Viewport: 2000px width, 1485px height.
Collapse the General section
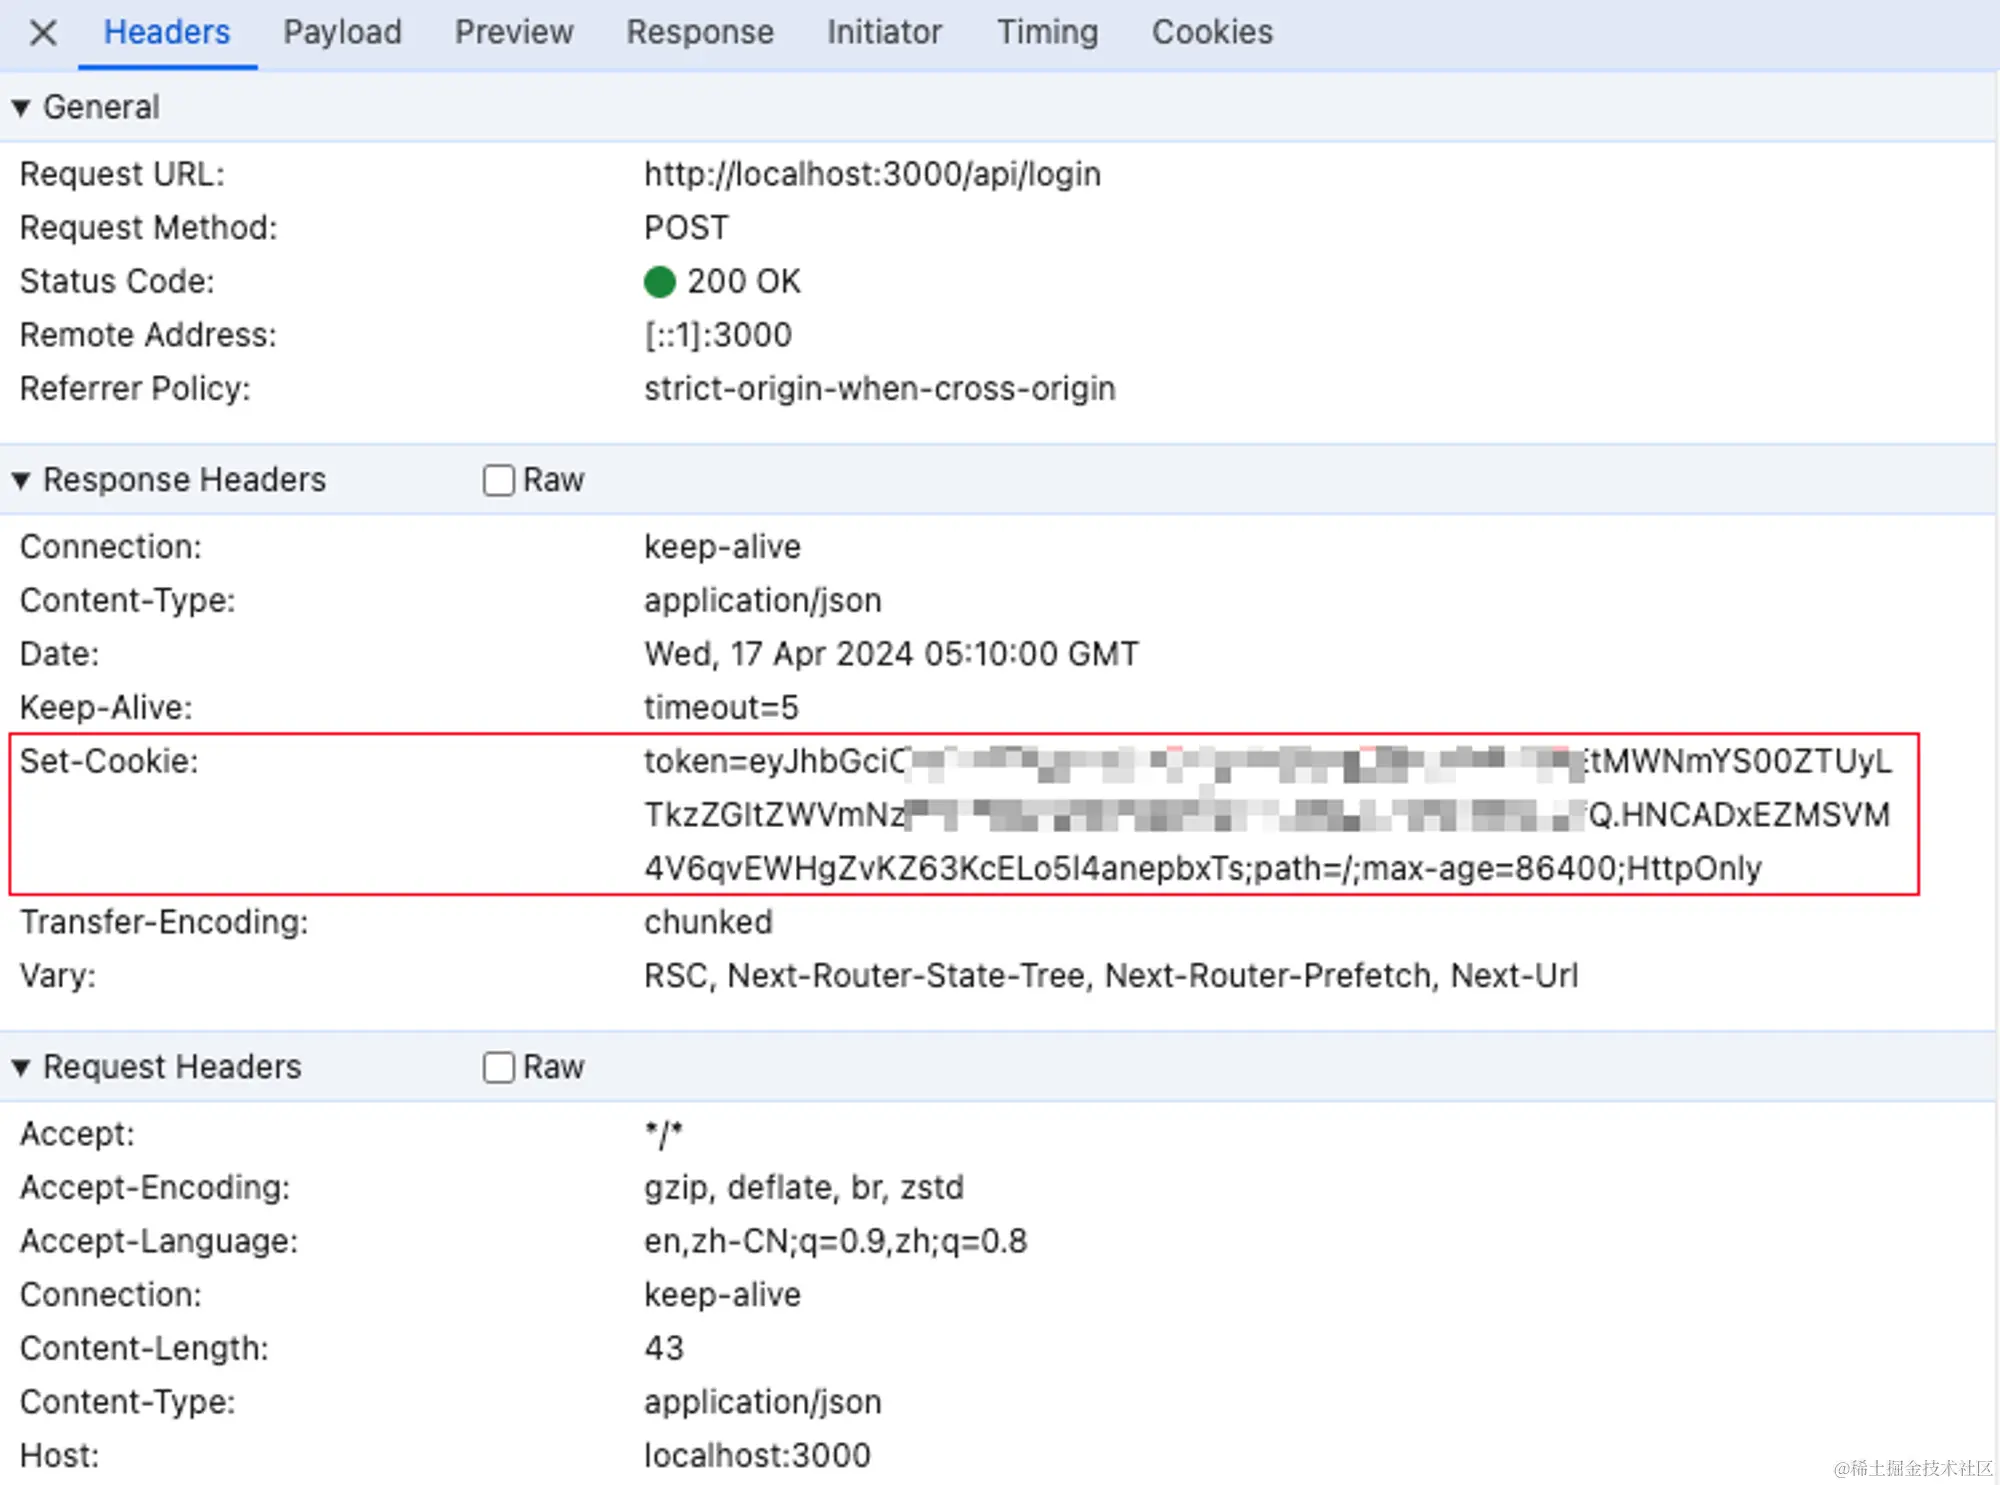[x=21, y=107]
